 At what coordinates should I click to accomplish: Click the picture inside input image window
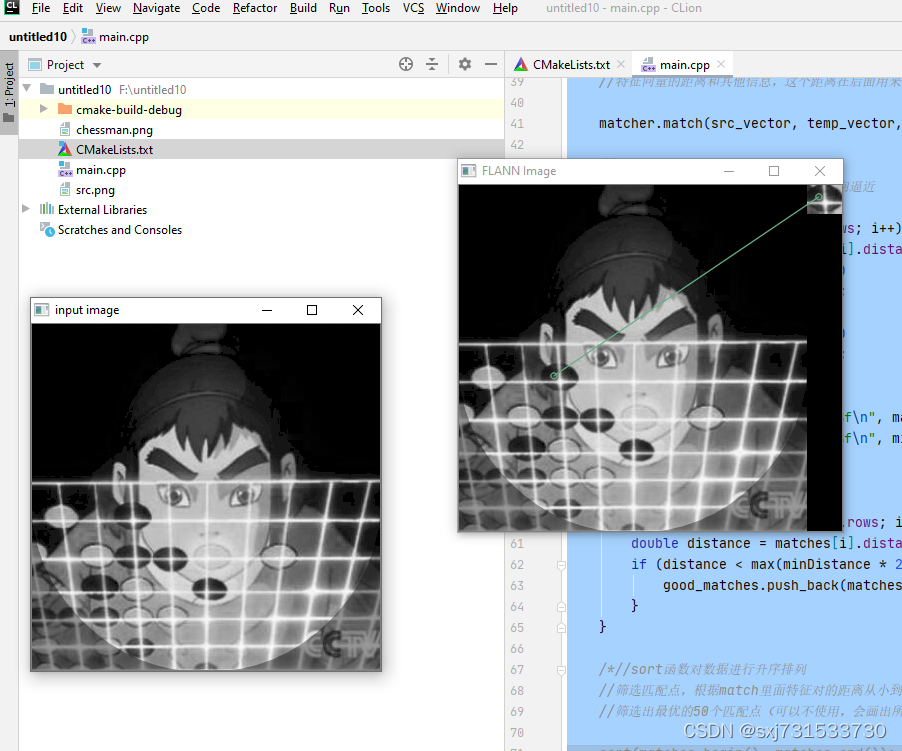coord(206,497)
